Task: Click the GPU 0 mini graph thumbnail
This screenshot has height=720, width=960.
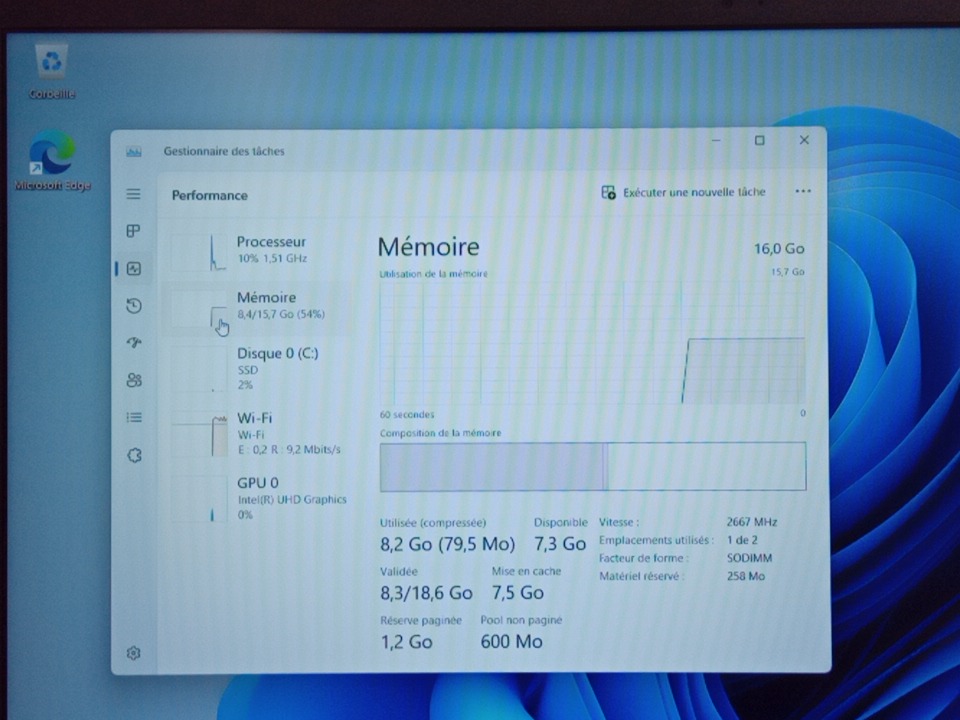Action: pos(199,499)
